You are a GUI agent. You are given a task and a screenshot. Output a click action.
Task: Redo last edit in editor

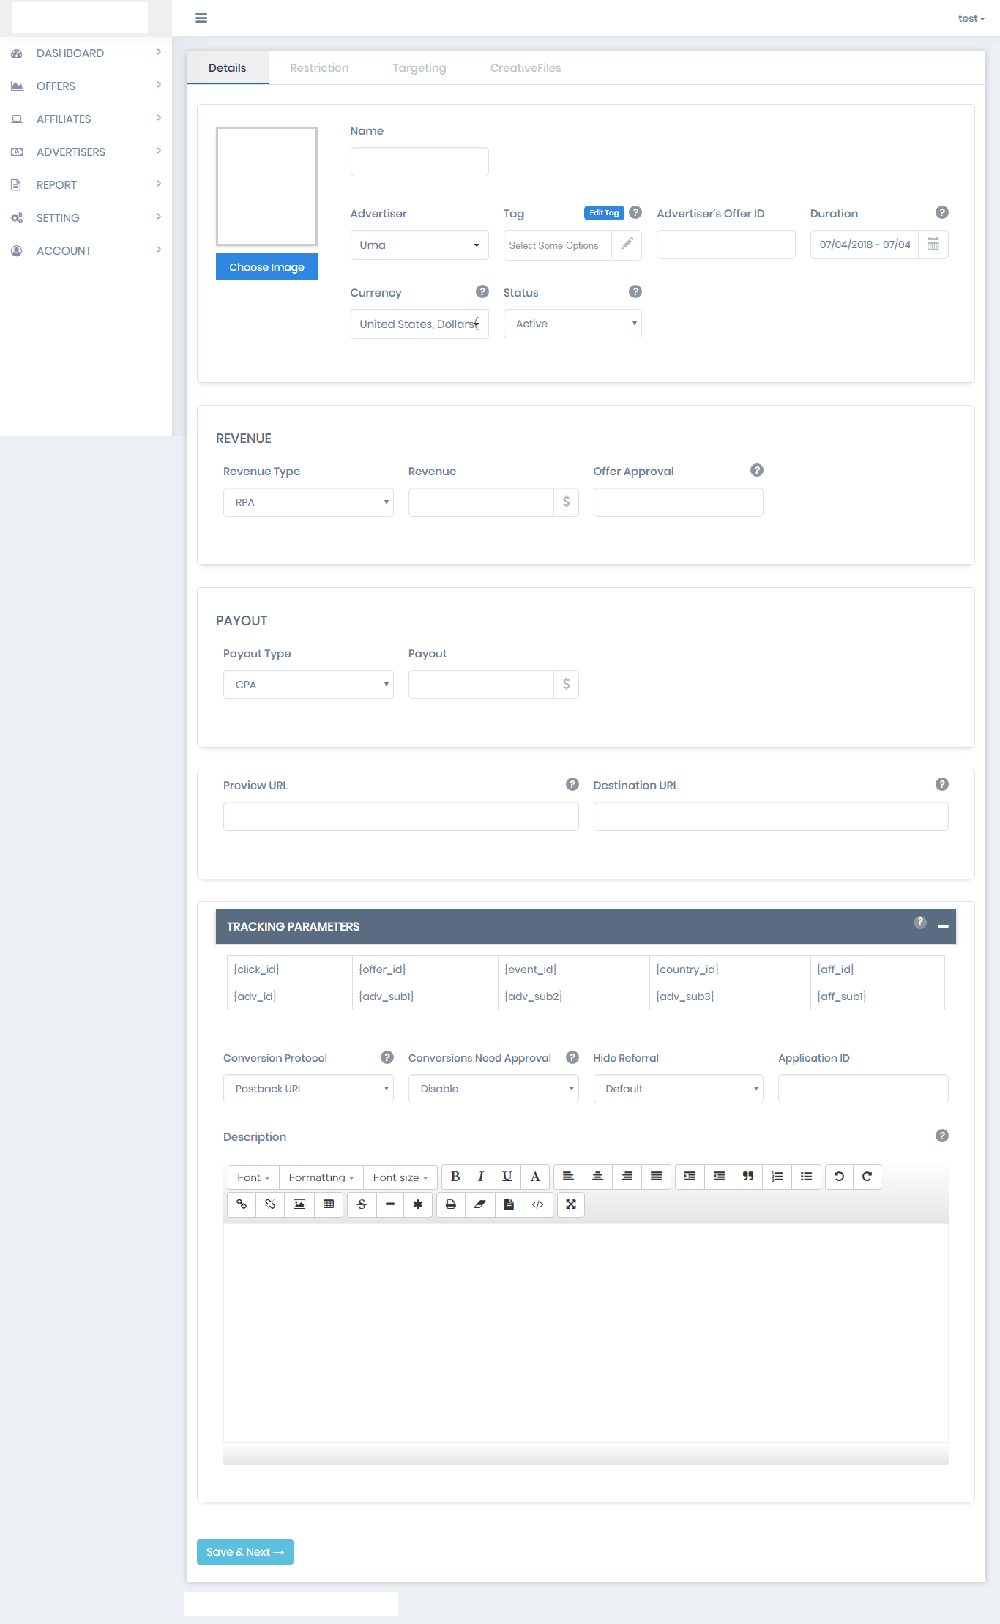pyautogui.click(x=867, y=1177)
